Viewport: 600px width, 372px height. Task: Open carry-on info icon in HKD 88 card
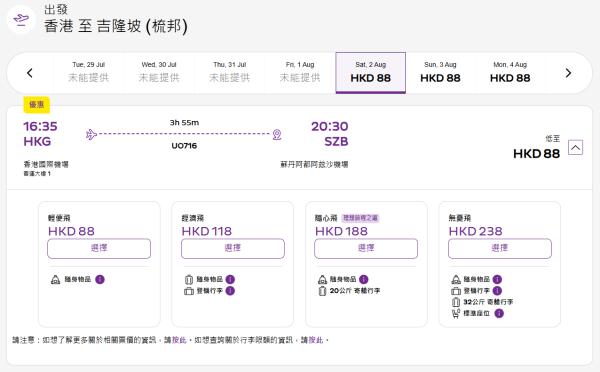(x=100, y=279)
